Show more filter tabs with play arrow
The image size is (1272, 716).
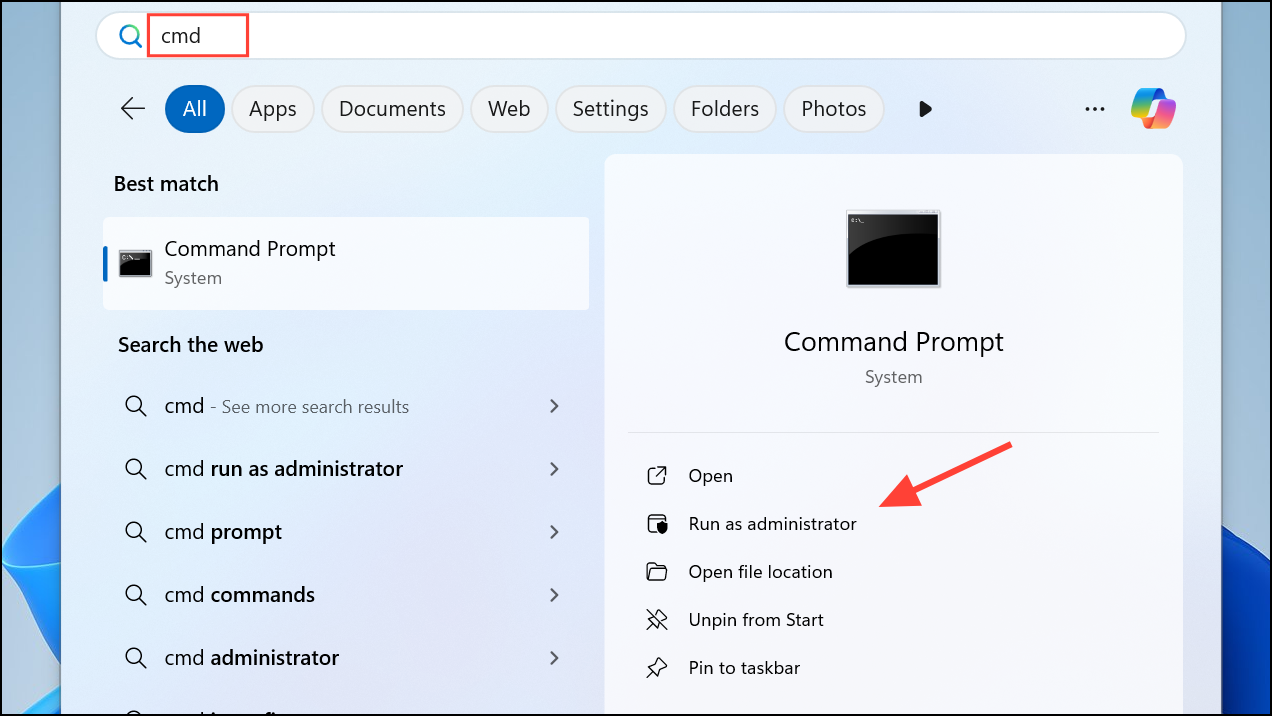point(925,108)
